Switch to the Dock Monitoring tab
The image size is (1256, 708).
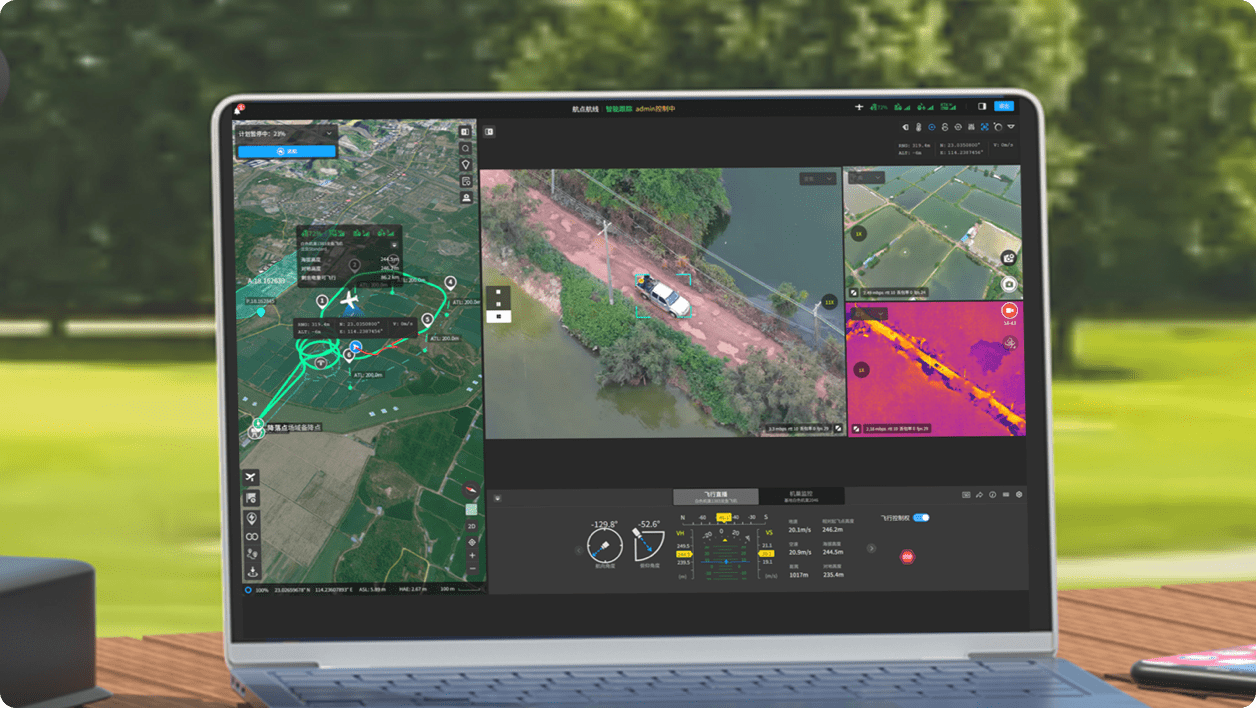point(802,497)
